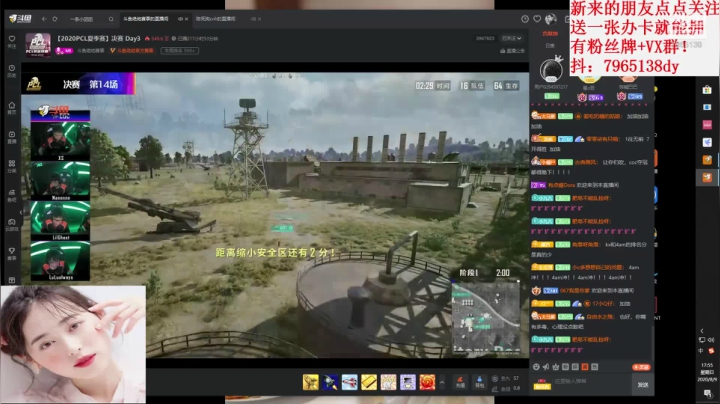Open the streamer guild link

point(512,51)
